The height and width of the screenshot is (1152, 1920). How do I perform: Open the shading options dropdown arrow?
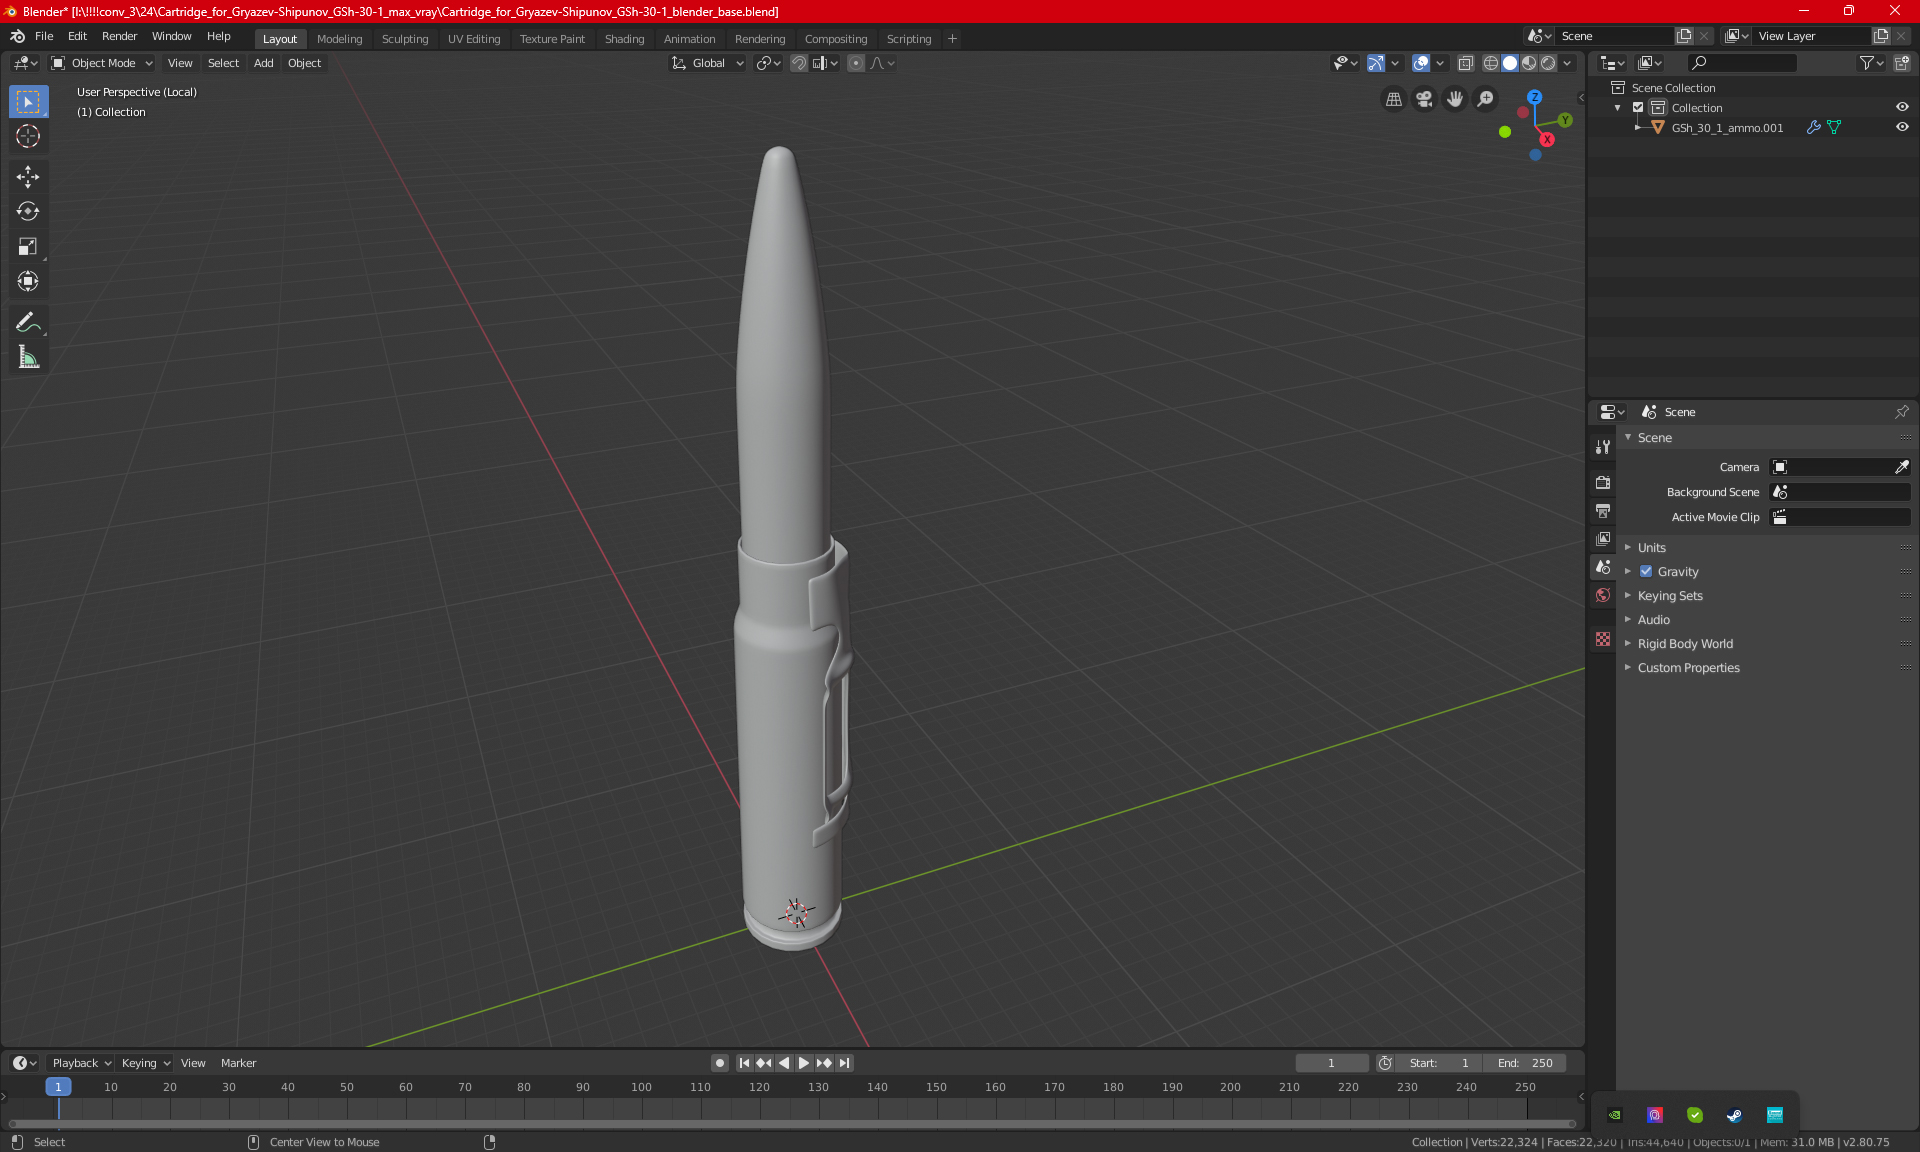point(1568,63)
